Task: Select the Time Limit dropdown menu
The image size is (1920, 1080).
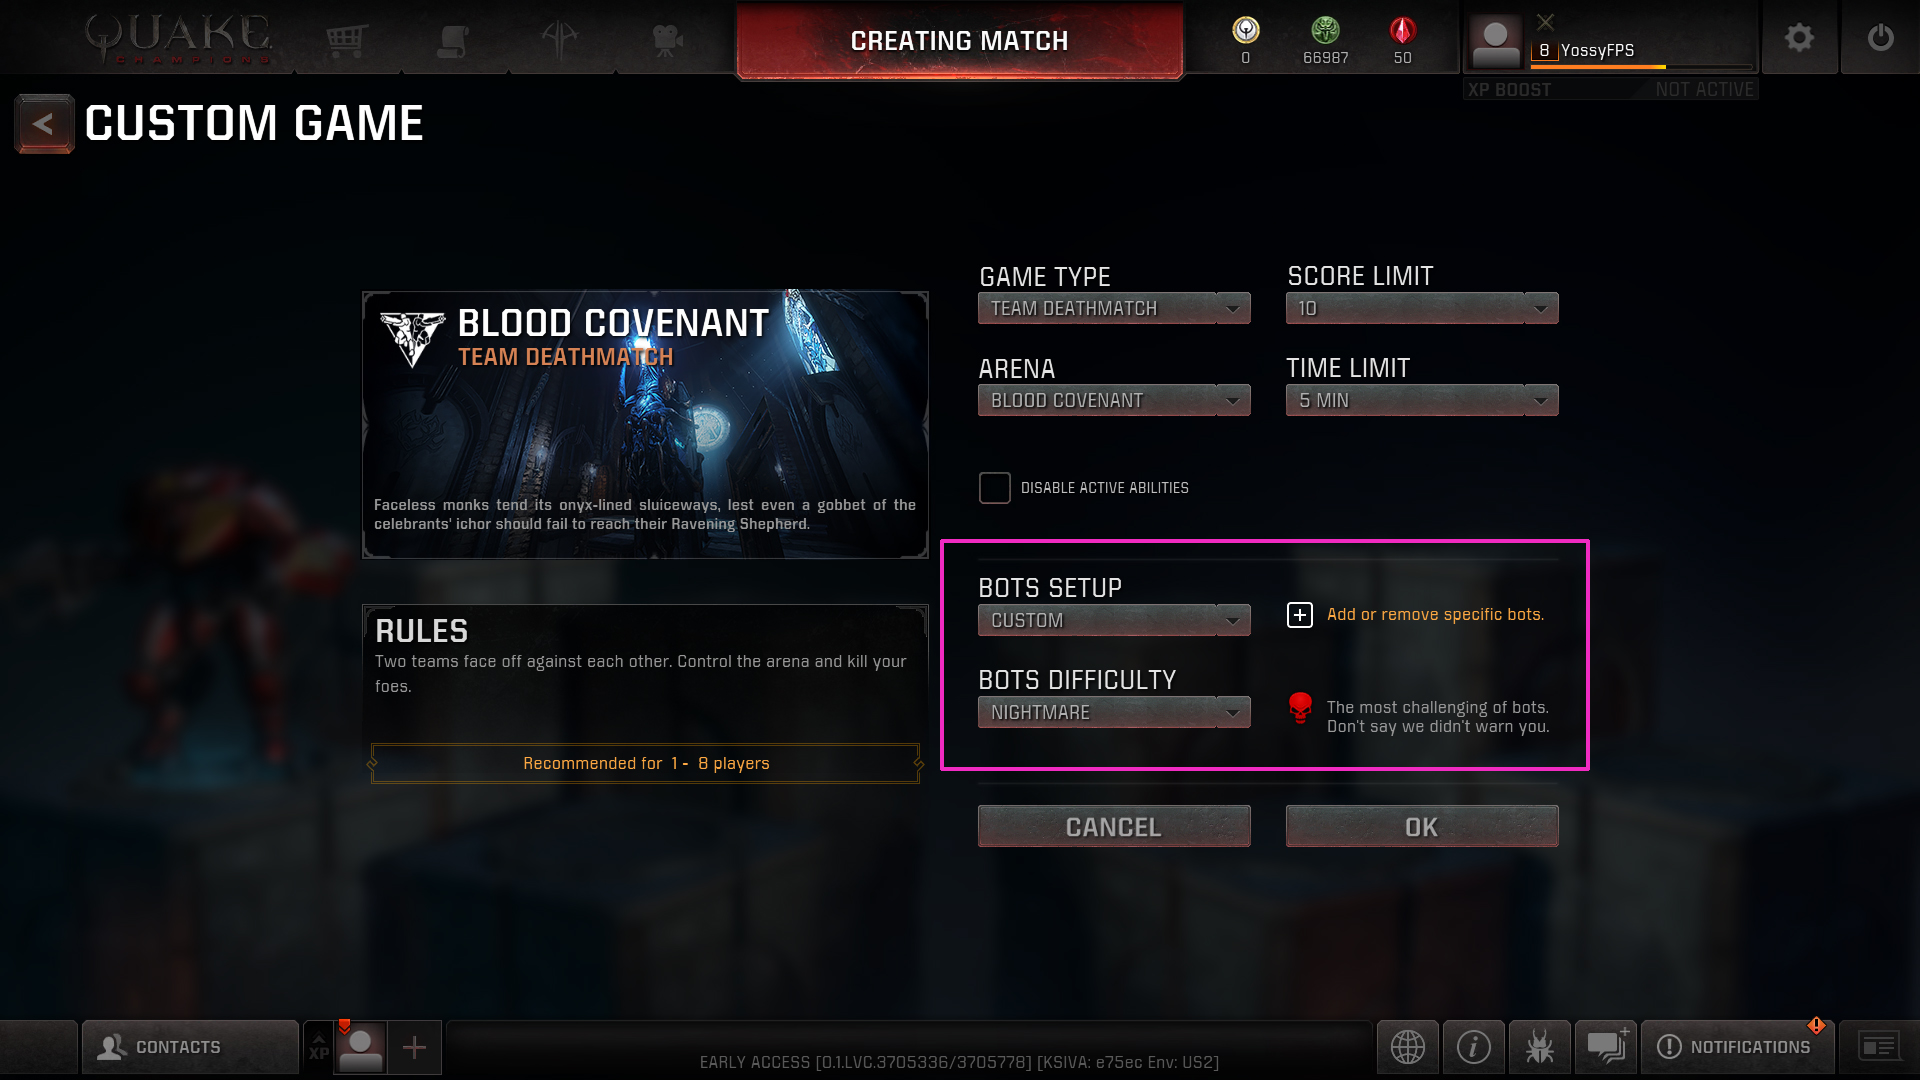Action: click(x=1420, y=401)
